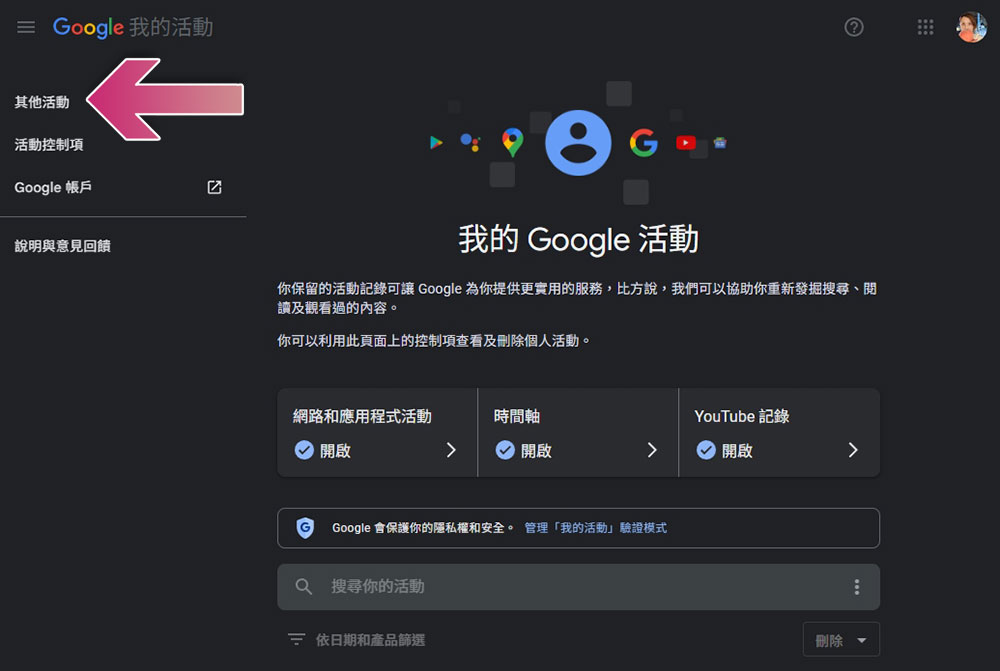Open 說明與意見回饋 in the sidebar

pyautogui.click(x=62, y=246)
